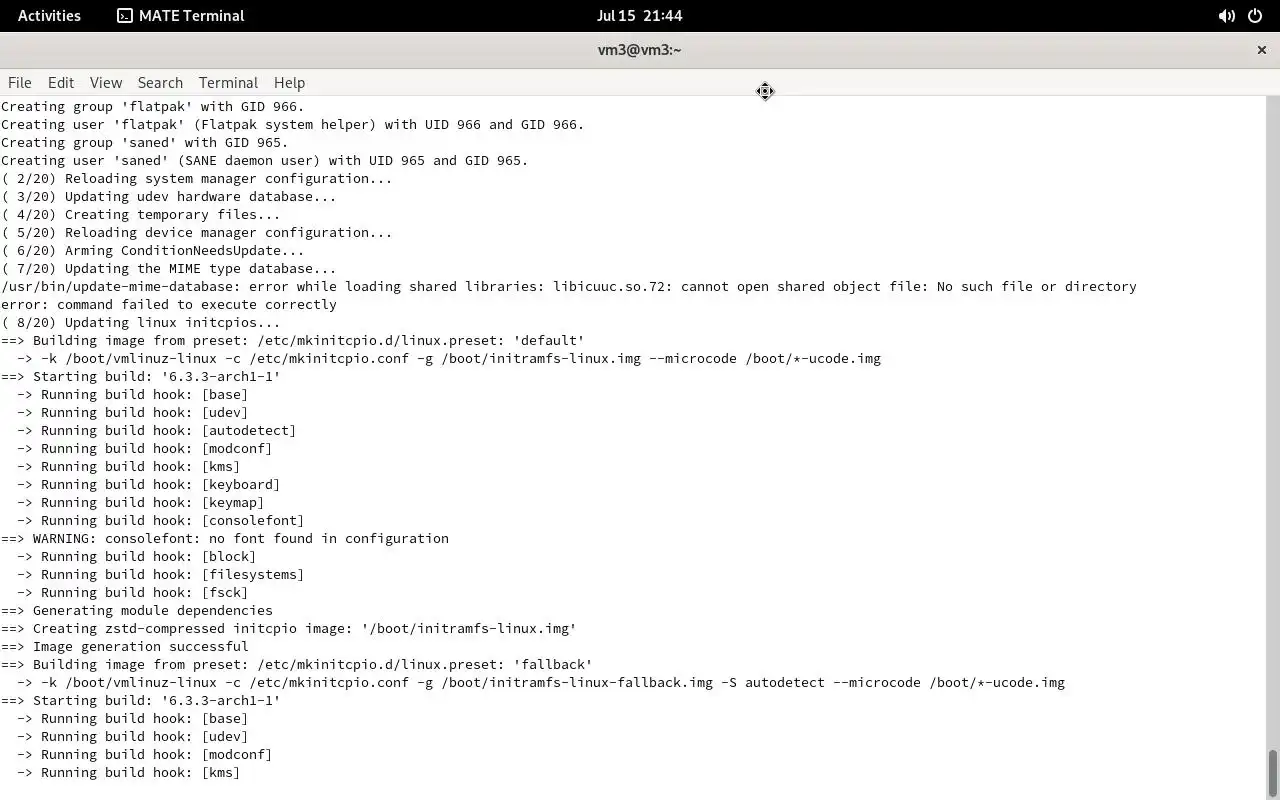Open the View menu
1280x800 pixels.
[105, 83]
